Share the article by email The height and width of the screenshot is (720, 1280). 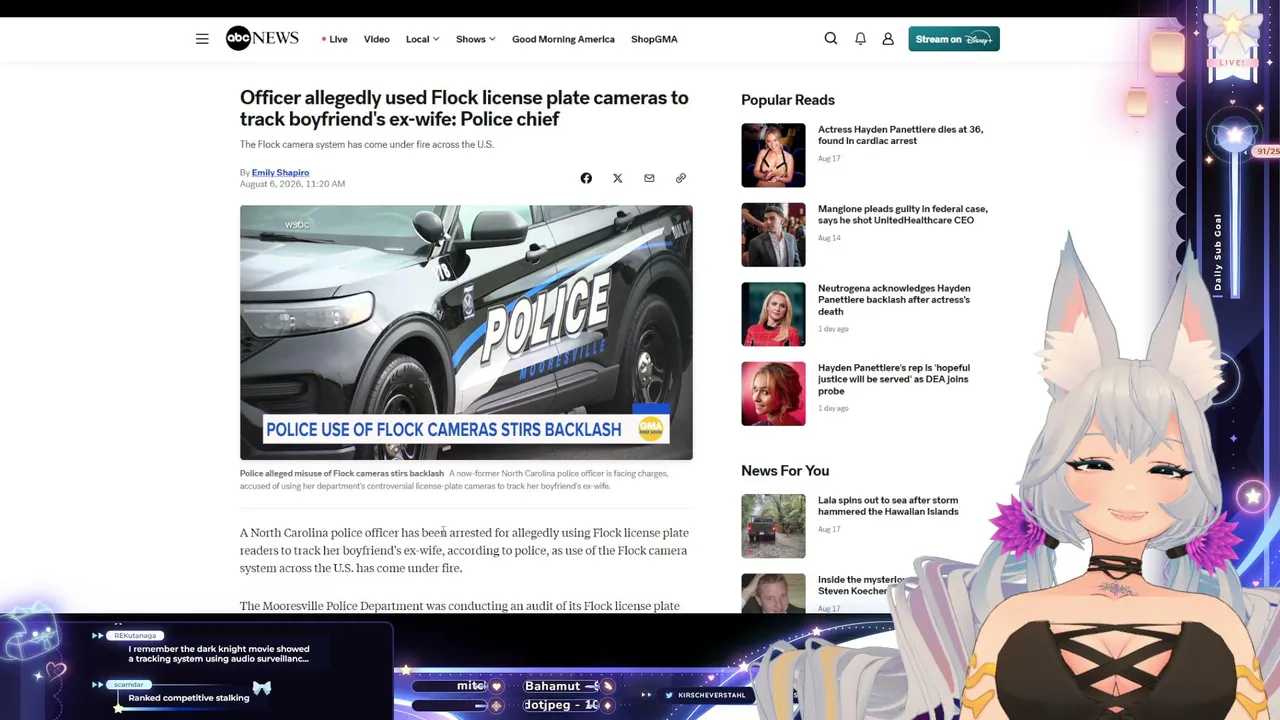[x=649, y=178]
